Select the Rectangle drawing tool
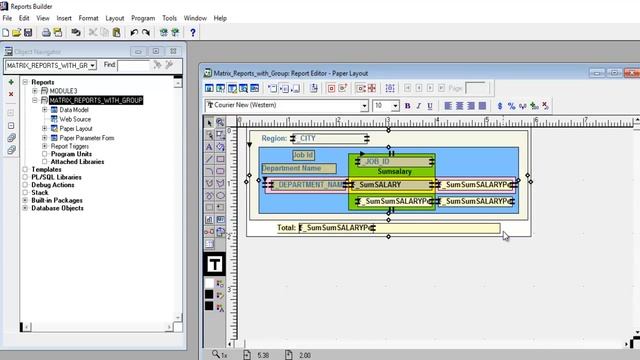640x360 pixels. [220, 159]
